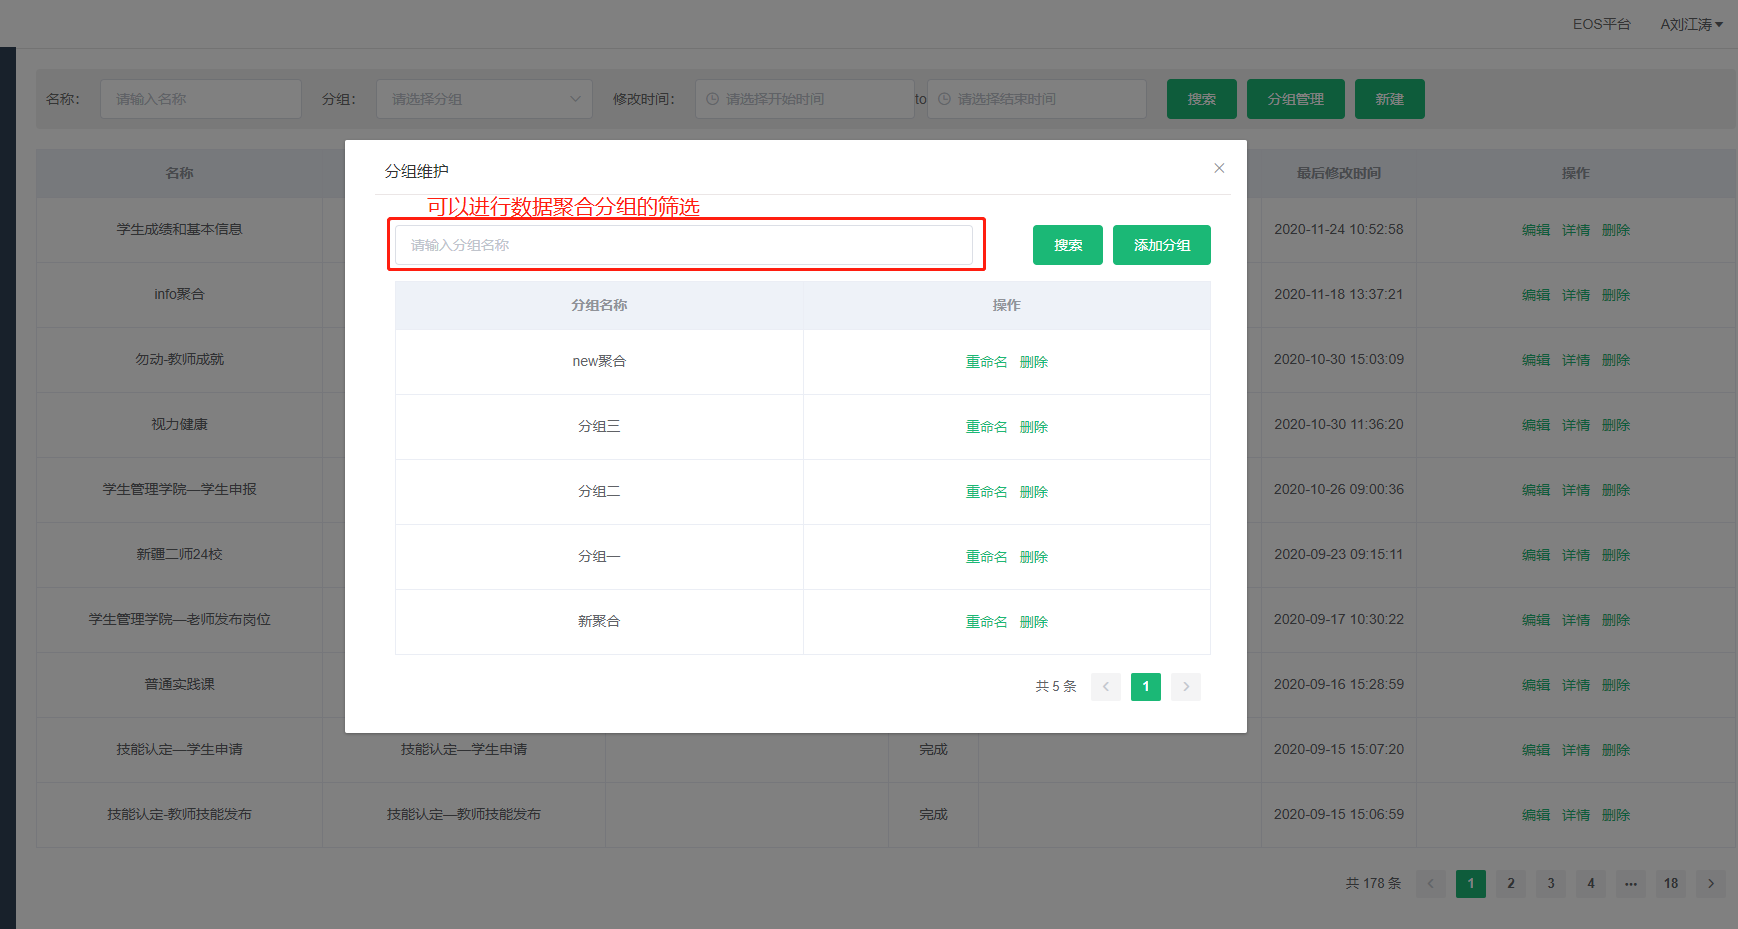Select page 1 in the dialog pagination
The height and width of the screenshot is (929, 1738).
point(1146,686)
